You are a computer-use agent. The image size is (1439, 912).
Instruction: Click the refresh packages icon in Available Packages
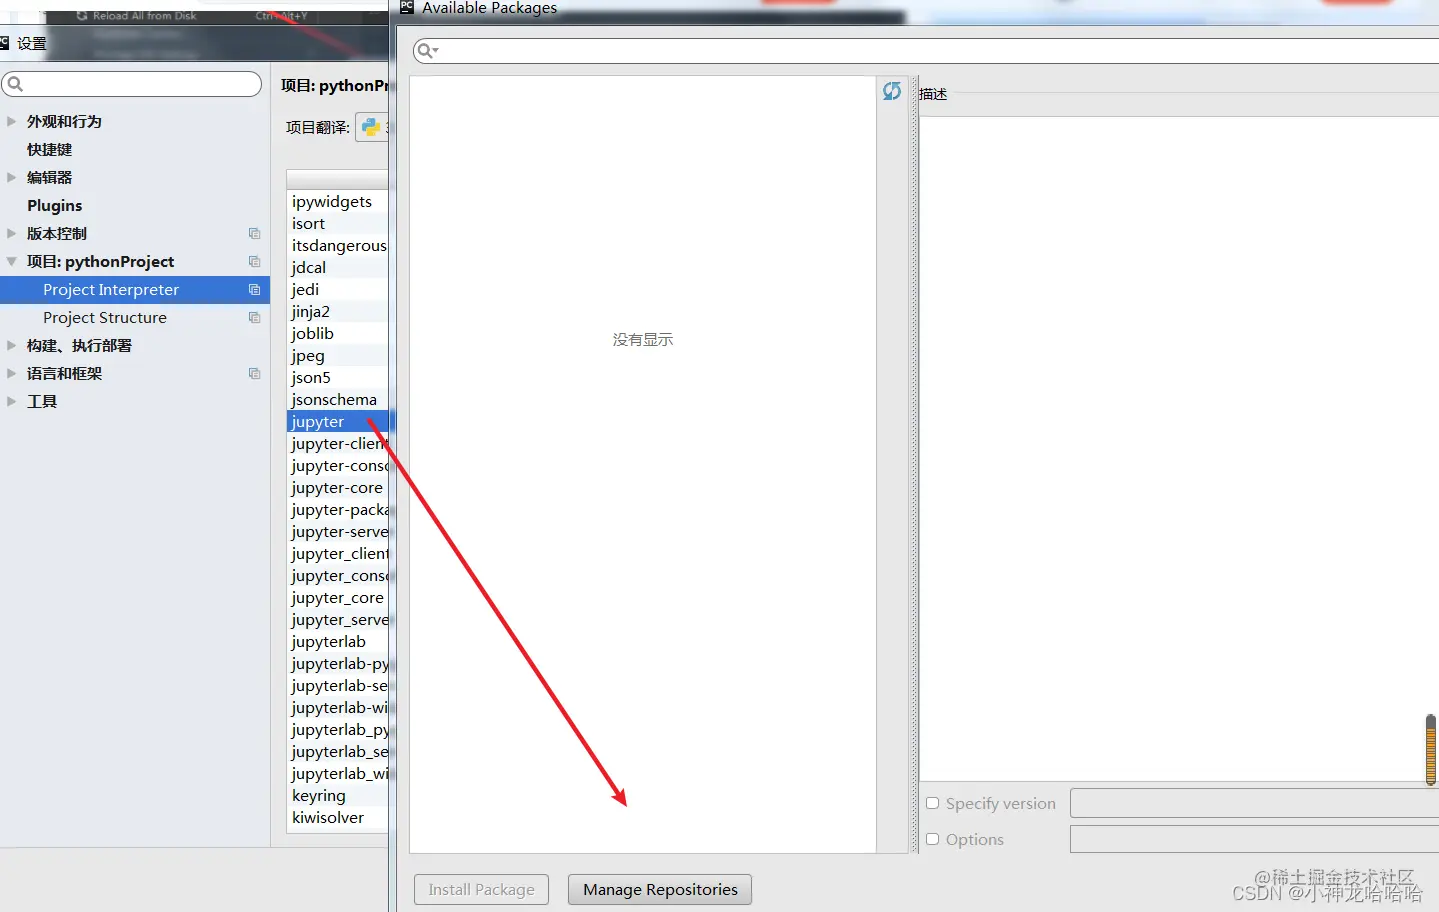(x=892, y=91)
